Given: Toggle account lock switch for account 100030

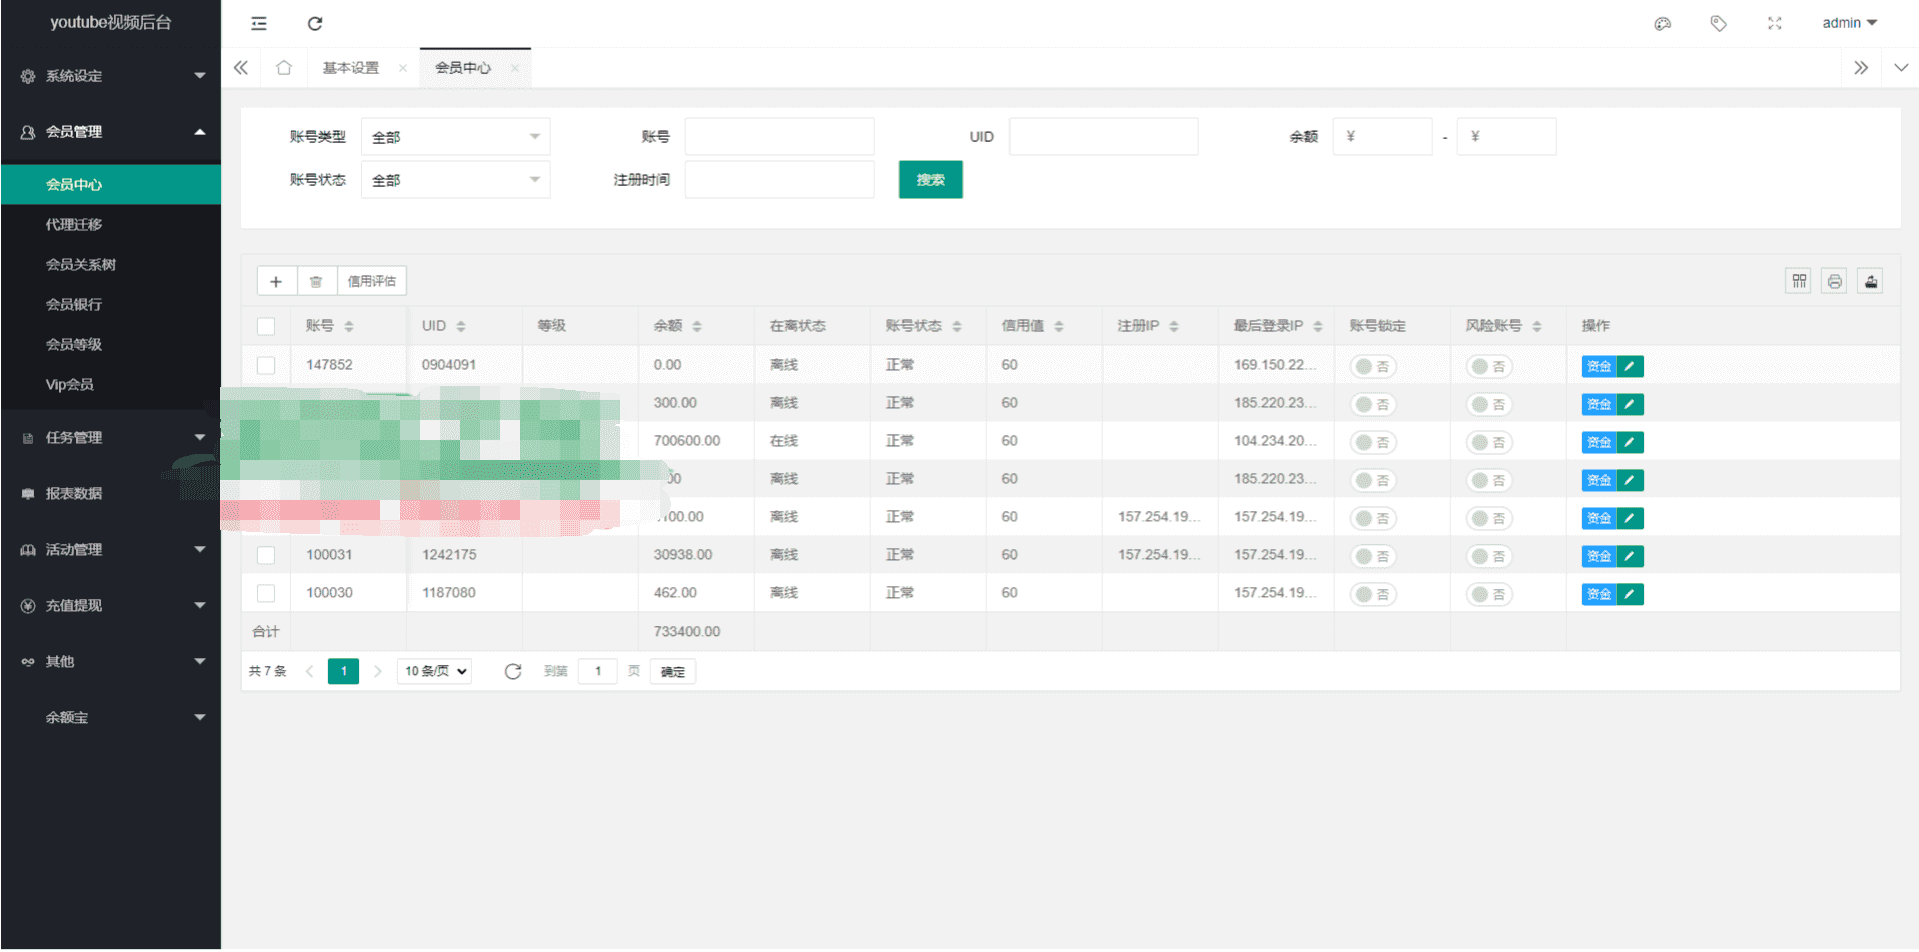Looking at the screenshot, I should coord(1372,594).
